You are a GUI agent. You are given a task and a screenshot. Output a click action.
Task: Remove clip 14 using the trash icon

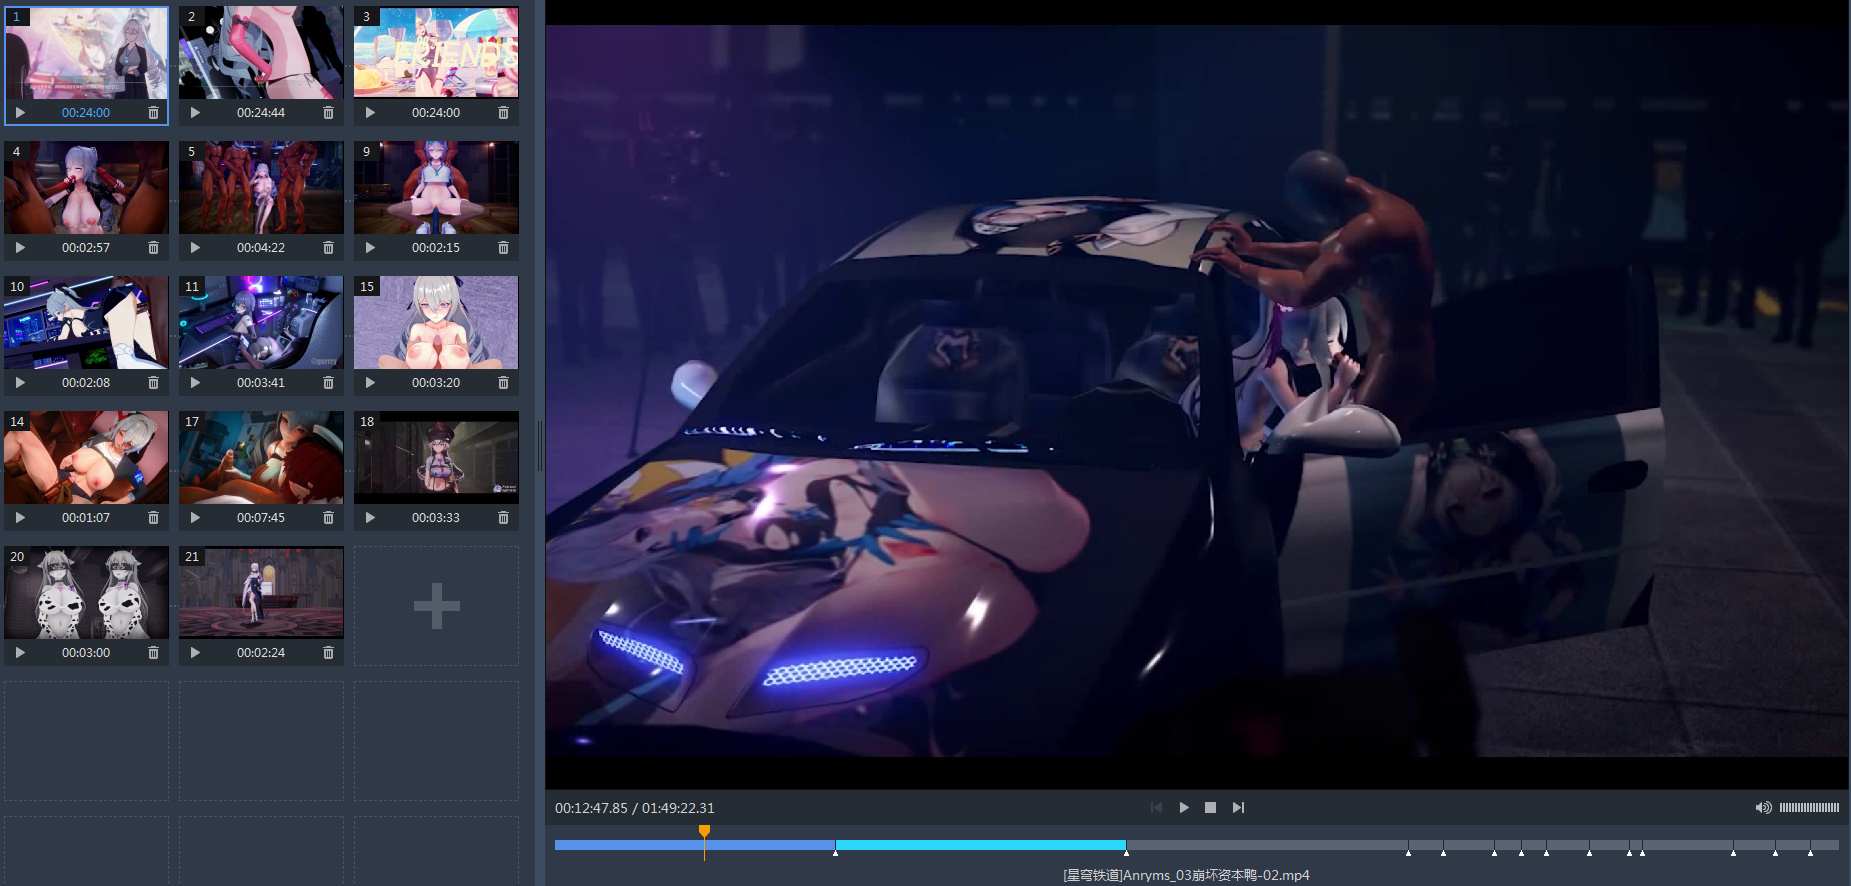[x=153, y=518]
